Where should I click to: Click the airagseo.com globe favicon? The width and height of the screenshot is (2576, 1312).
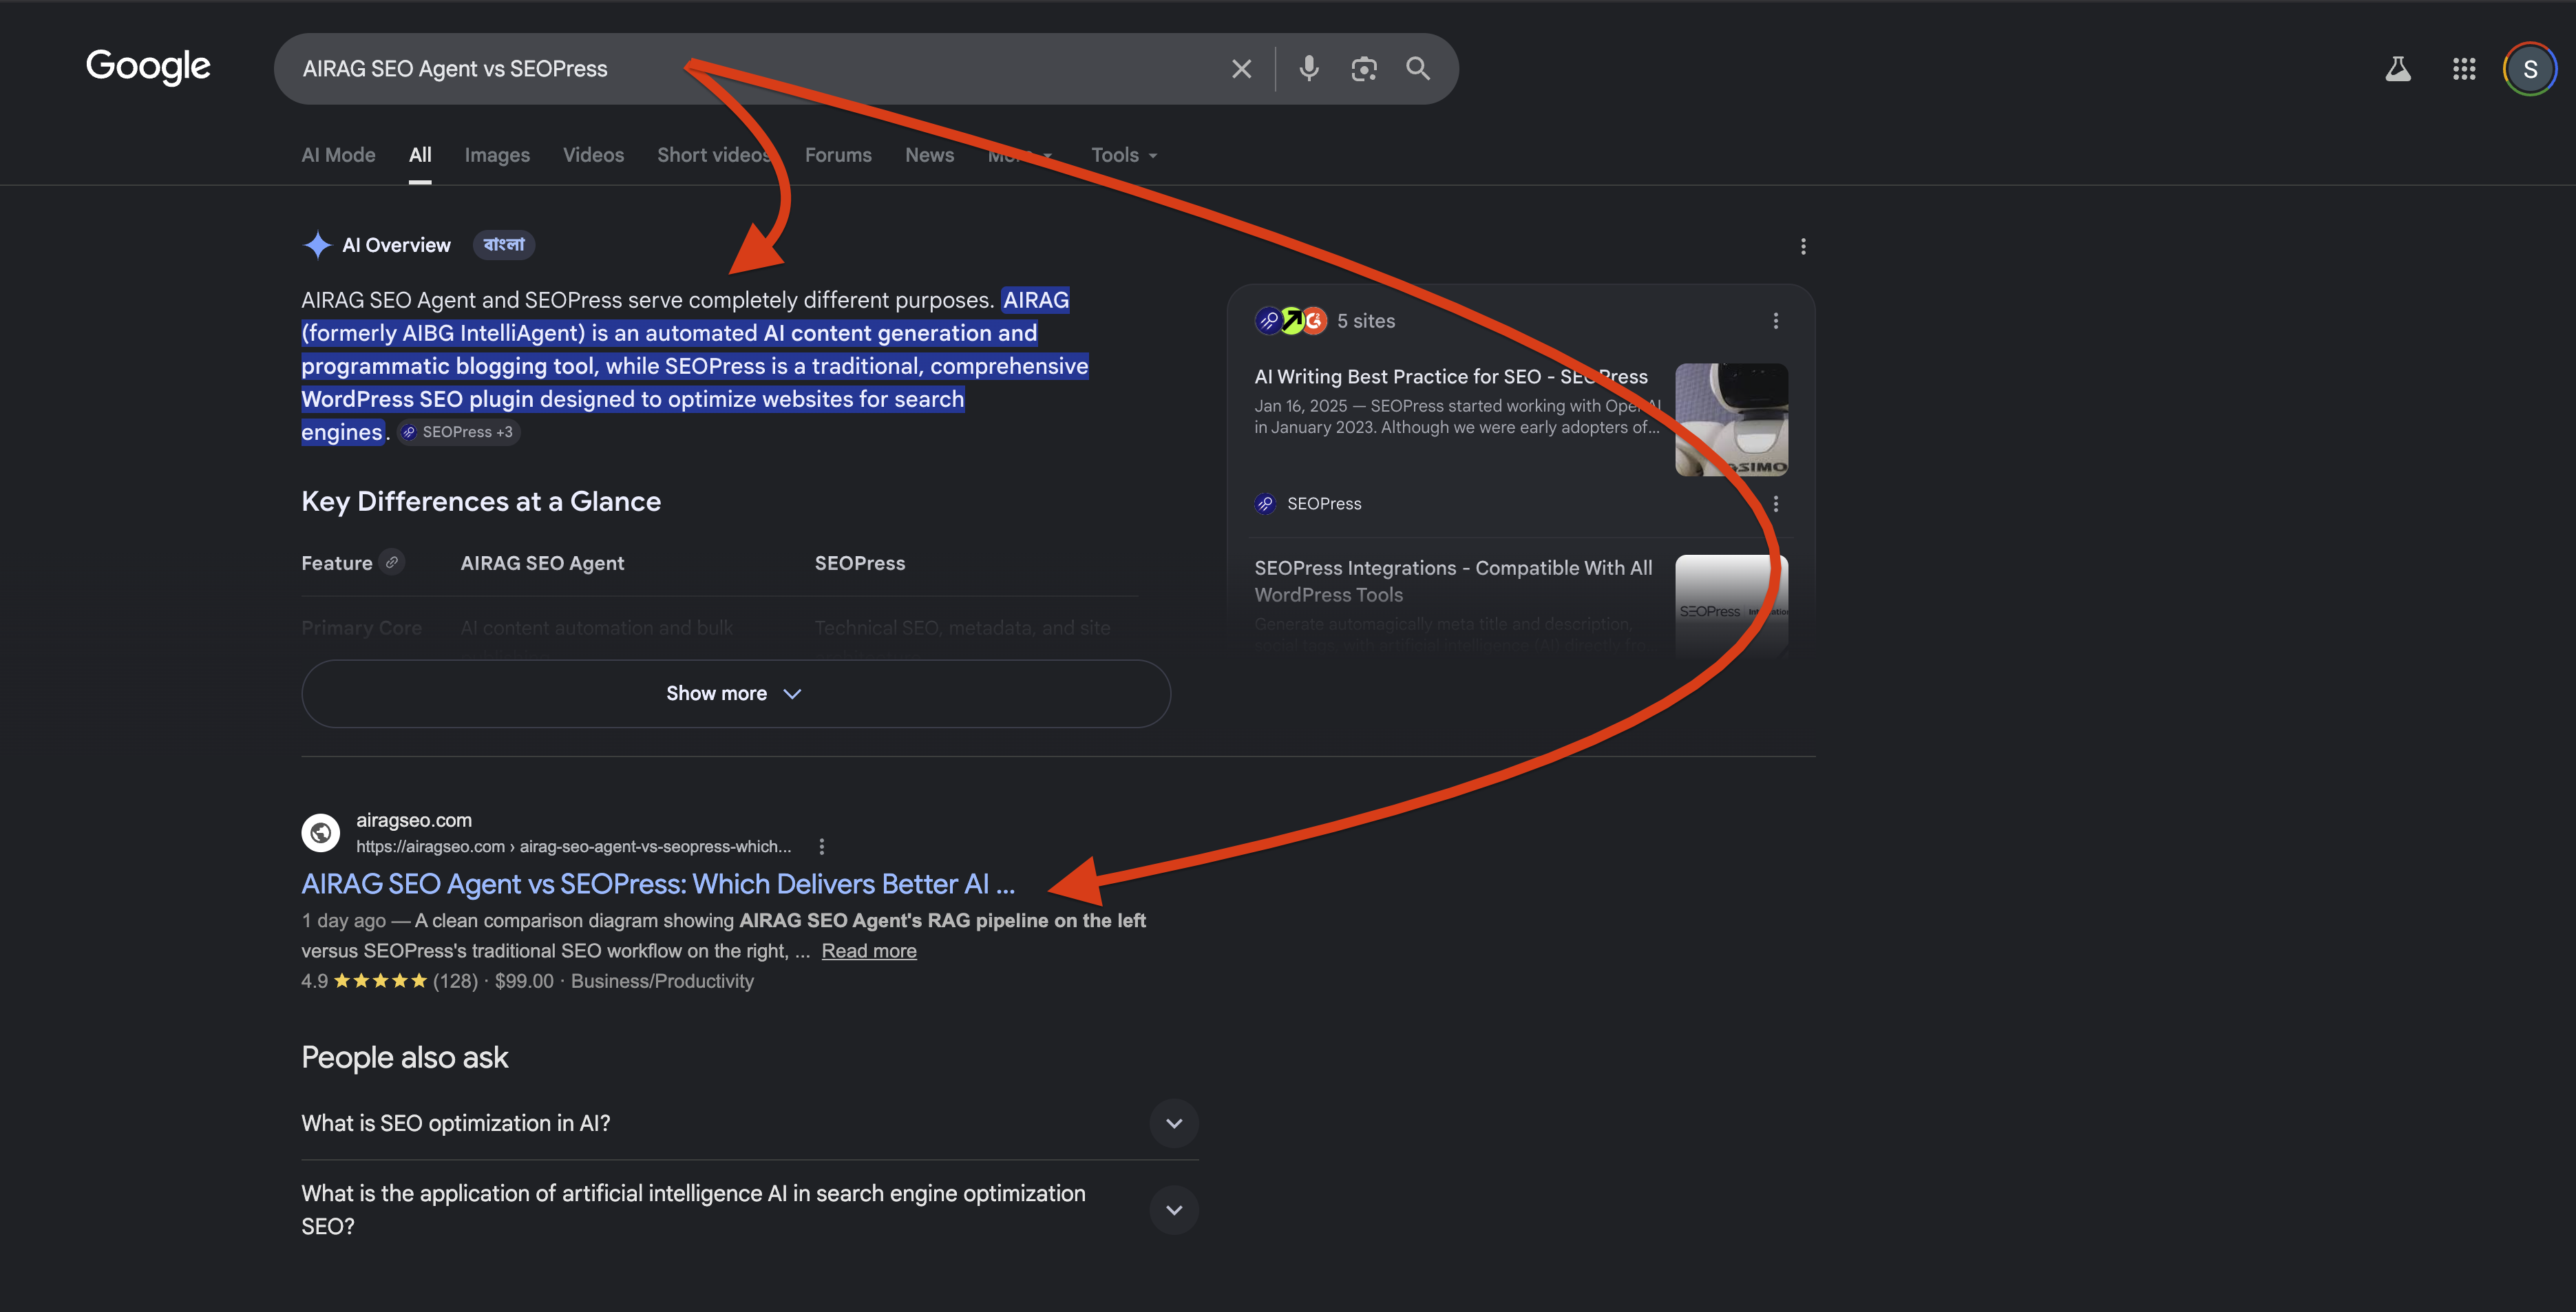point(321,832)
